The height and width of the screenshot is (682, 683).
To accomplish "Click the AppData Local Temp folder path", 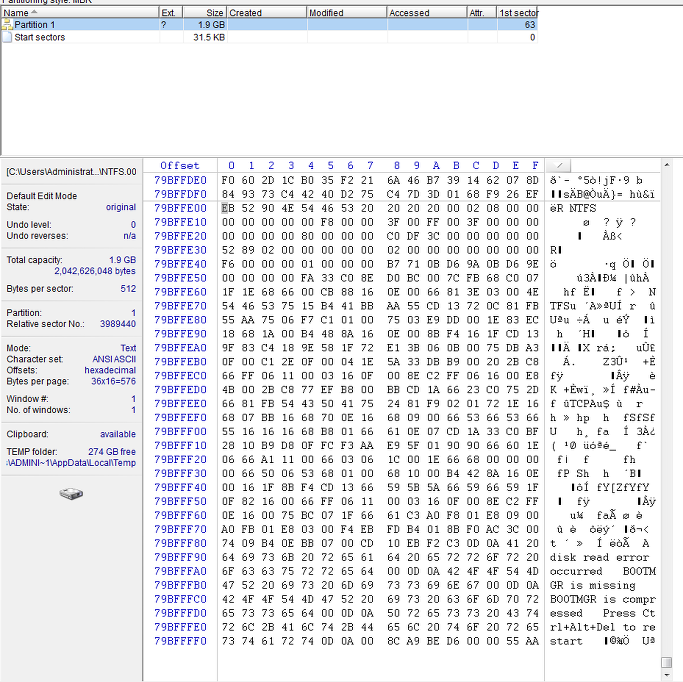I will click(71, 463).
